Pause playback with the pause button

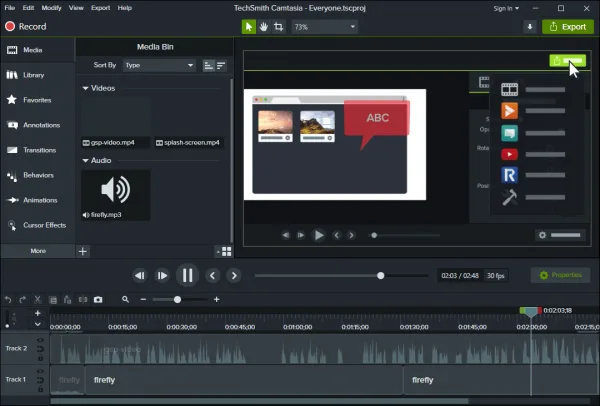(x=188, y=276)
